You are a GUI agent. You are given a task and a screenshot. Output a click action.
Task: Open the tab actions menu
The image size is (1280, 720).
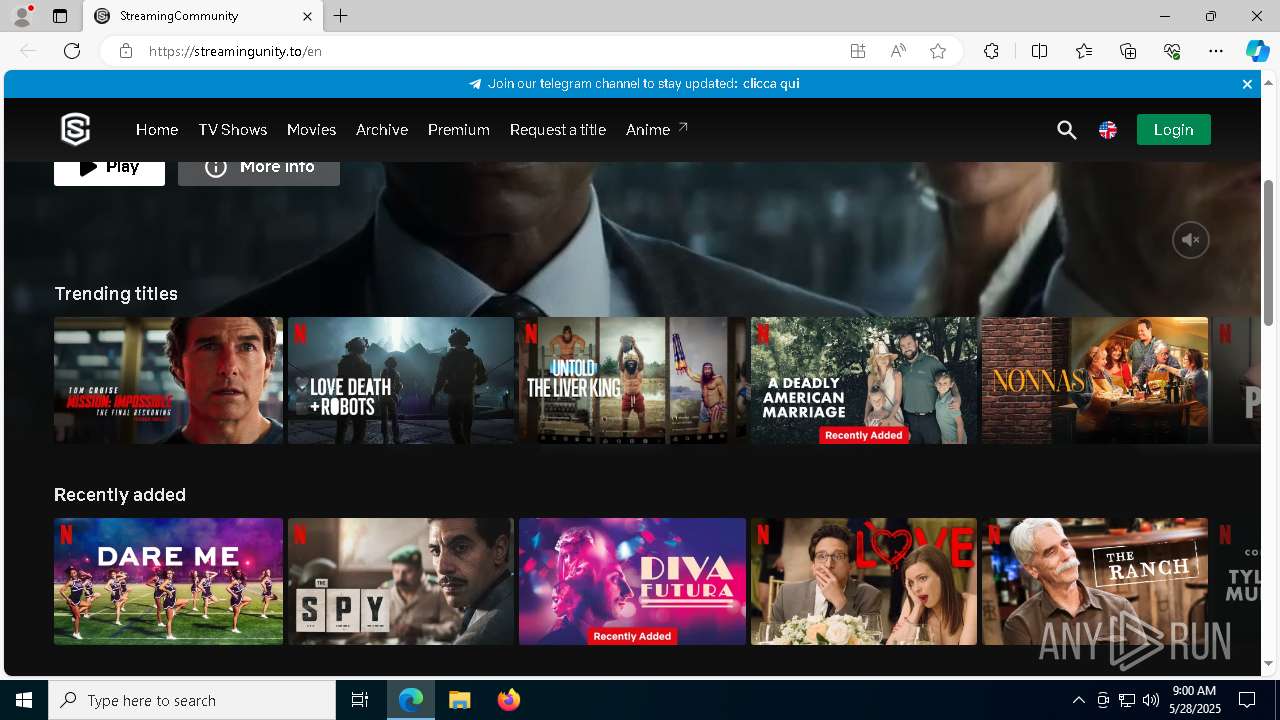tap(60, 16)
